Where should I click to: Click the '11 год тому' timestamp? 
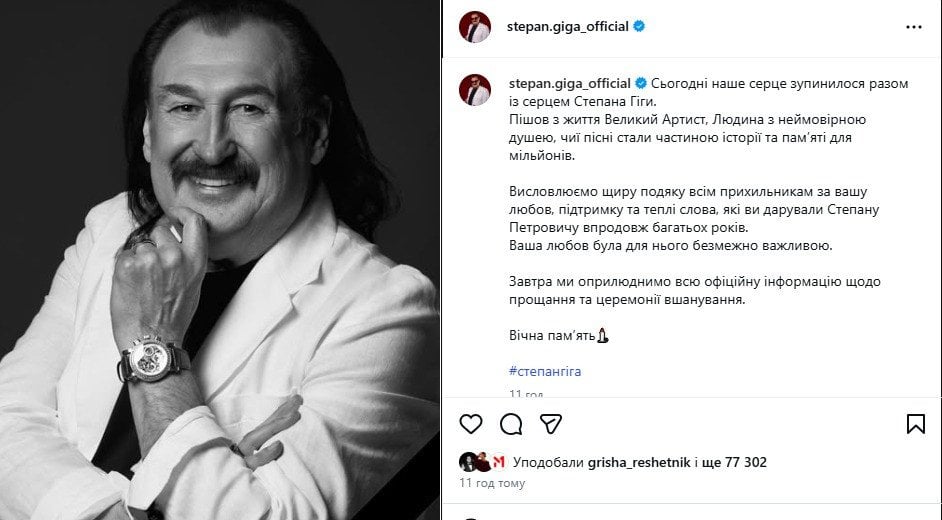coord(492,483)
